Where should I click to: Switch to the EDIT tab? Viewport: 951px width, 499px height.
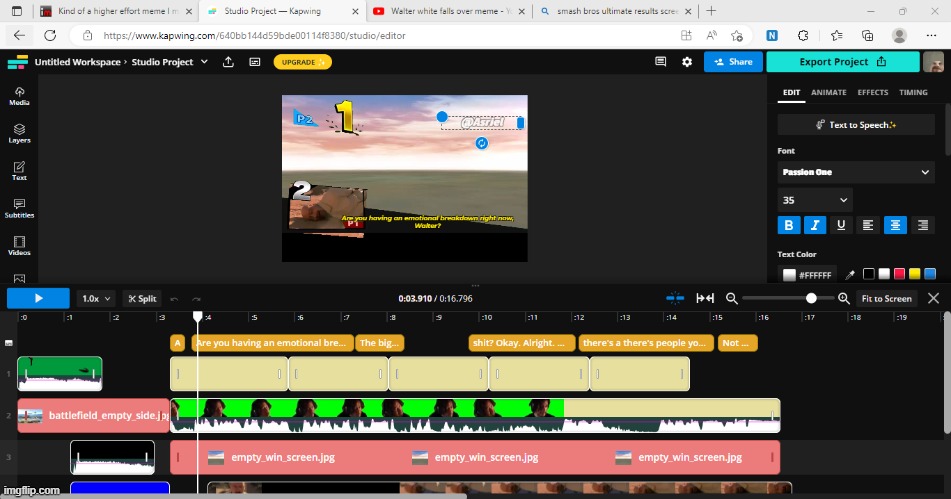[x=791, y=92]
